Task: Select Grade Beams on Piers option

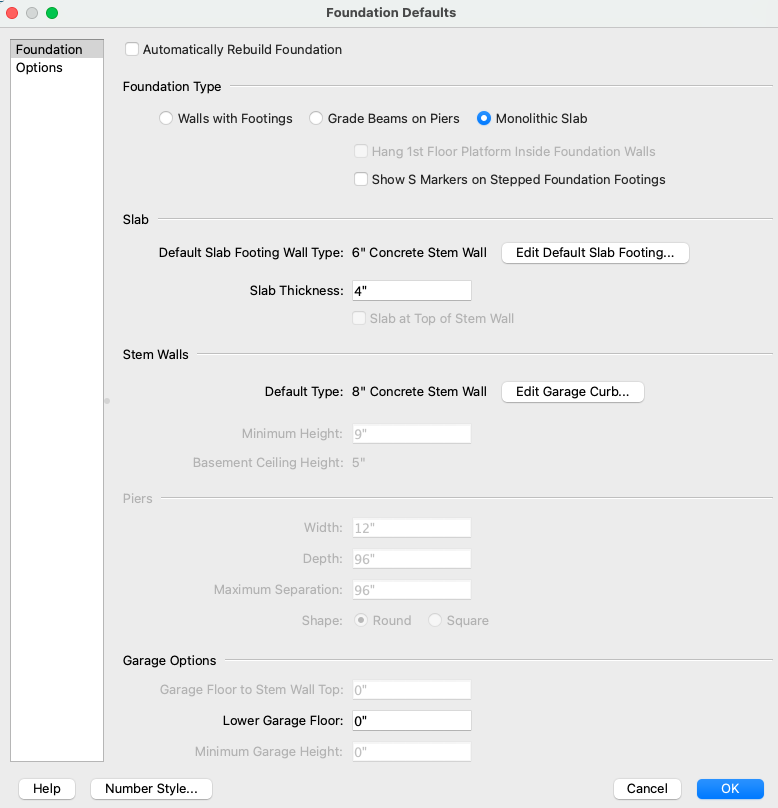Action: (x=316, y=118)
